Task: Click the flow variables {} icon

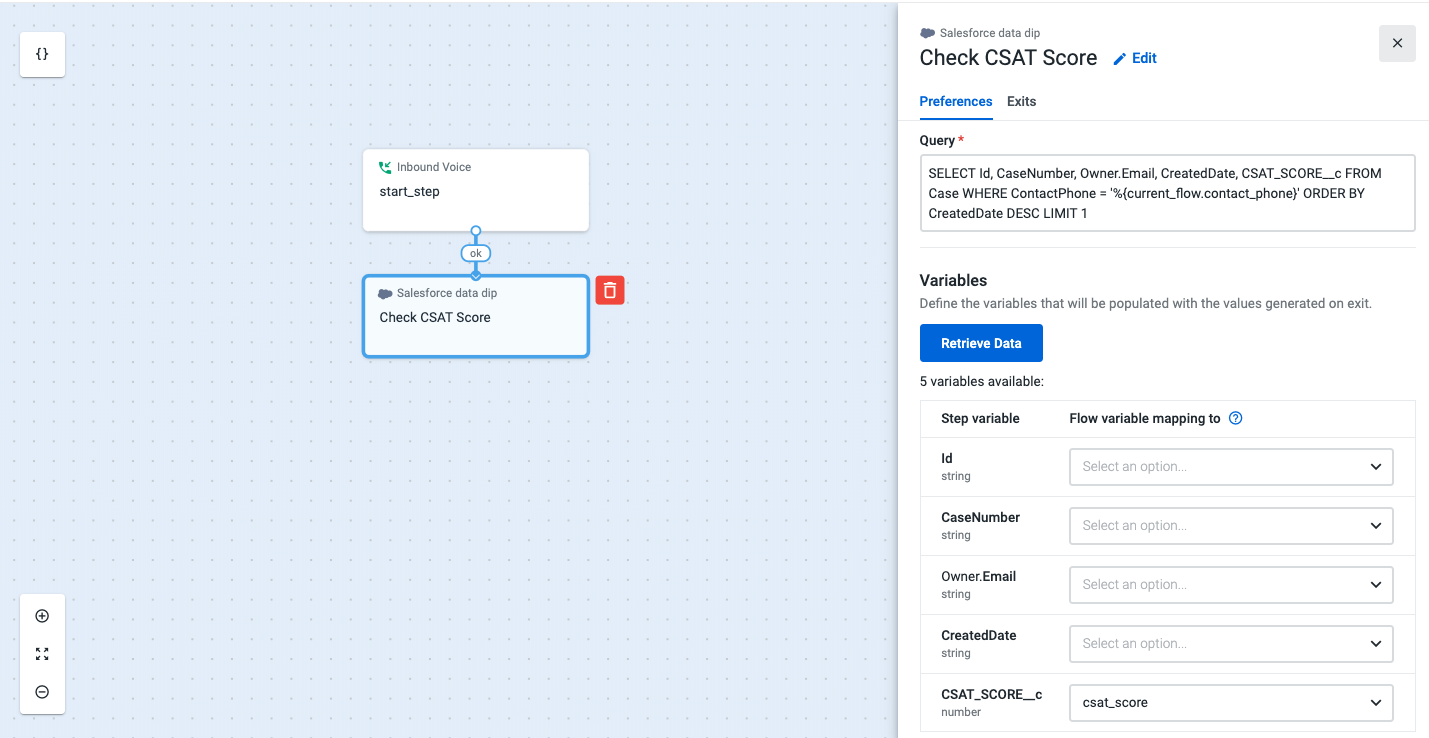Action: (x=42, y=54)
